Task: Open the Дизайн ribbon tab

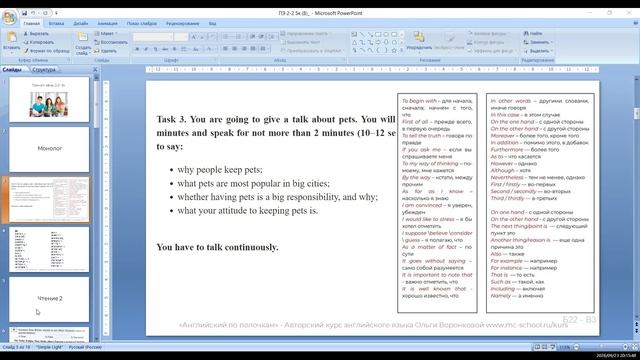Action: pos(80,24)
